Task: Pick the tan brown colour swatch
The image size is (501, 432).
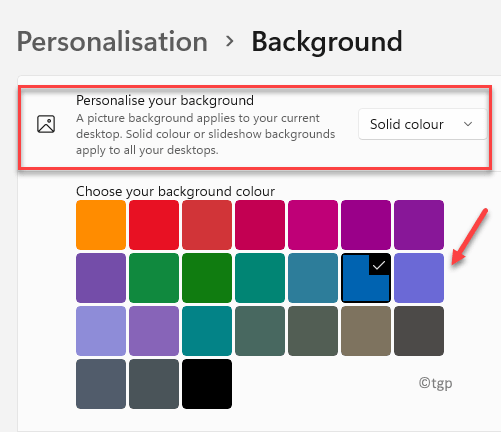Action: click(x=366, y=331)
